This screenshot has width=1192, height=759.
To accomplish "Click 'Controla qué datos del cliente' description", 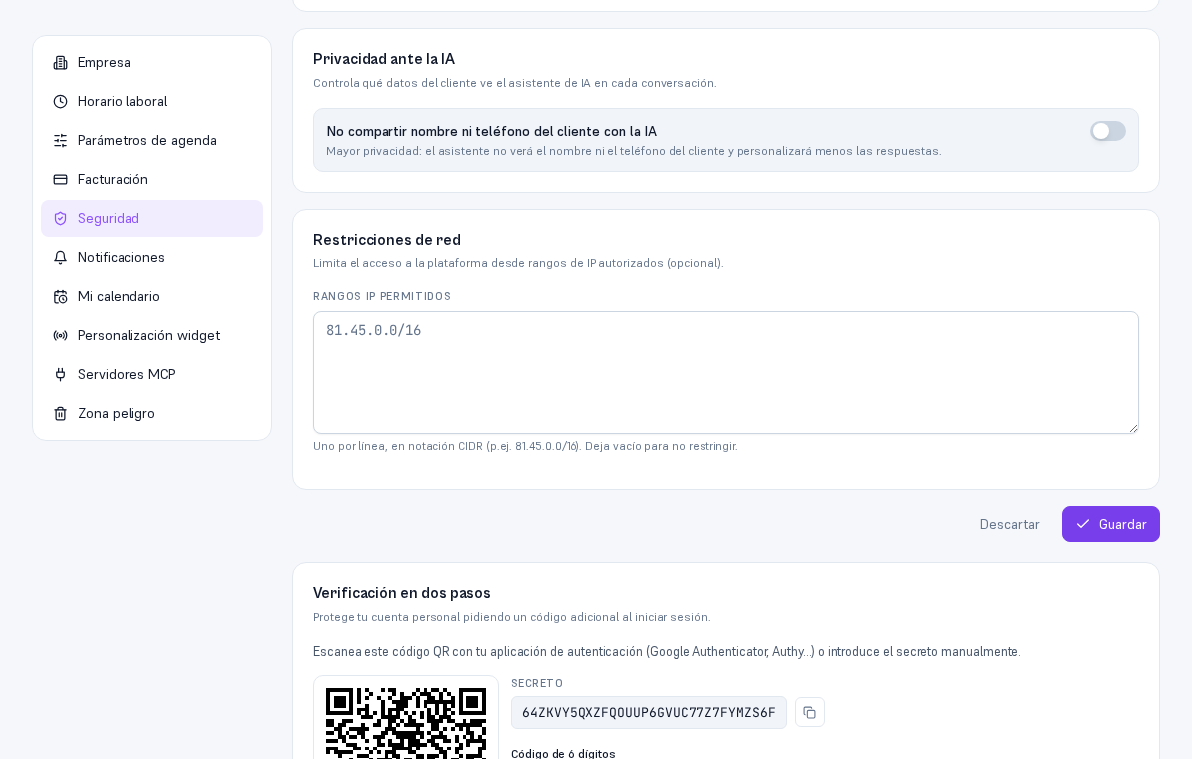I will [515, 83].
